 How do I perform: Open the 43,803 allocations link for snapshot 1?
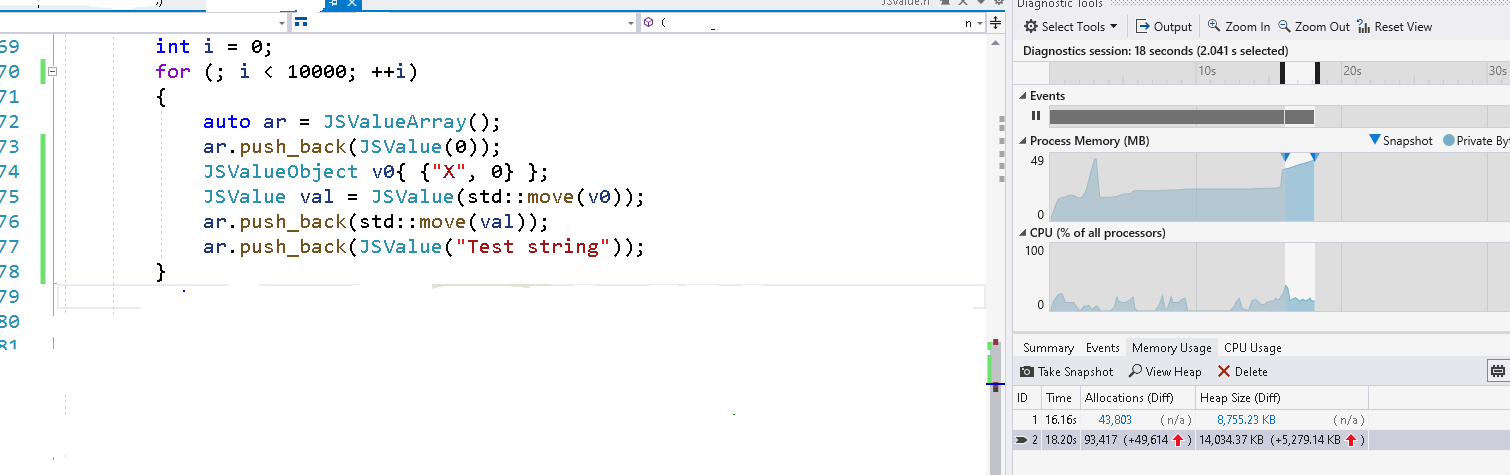tap(1115, 420)
